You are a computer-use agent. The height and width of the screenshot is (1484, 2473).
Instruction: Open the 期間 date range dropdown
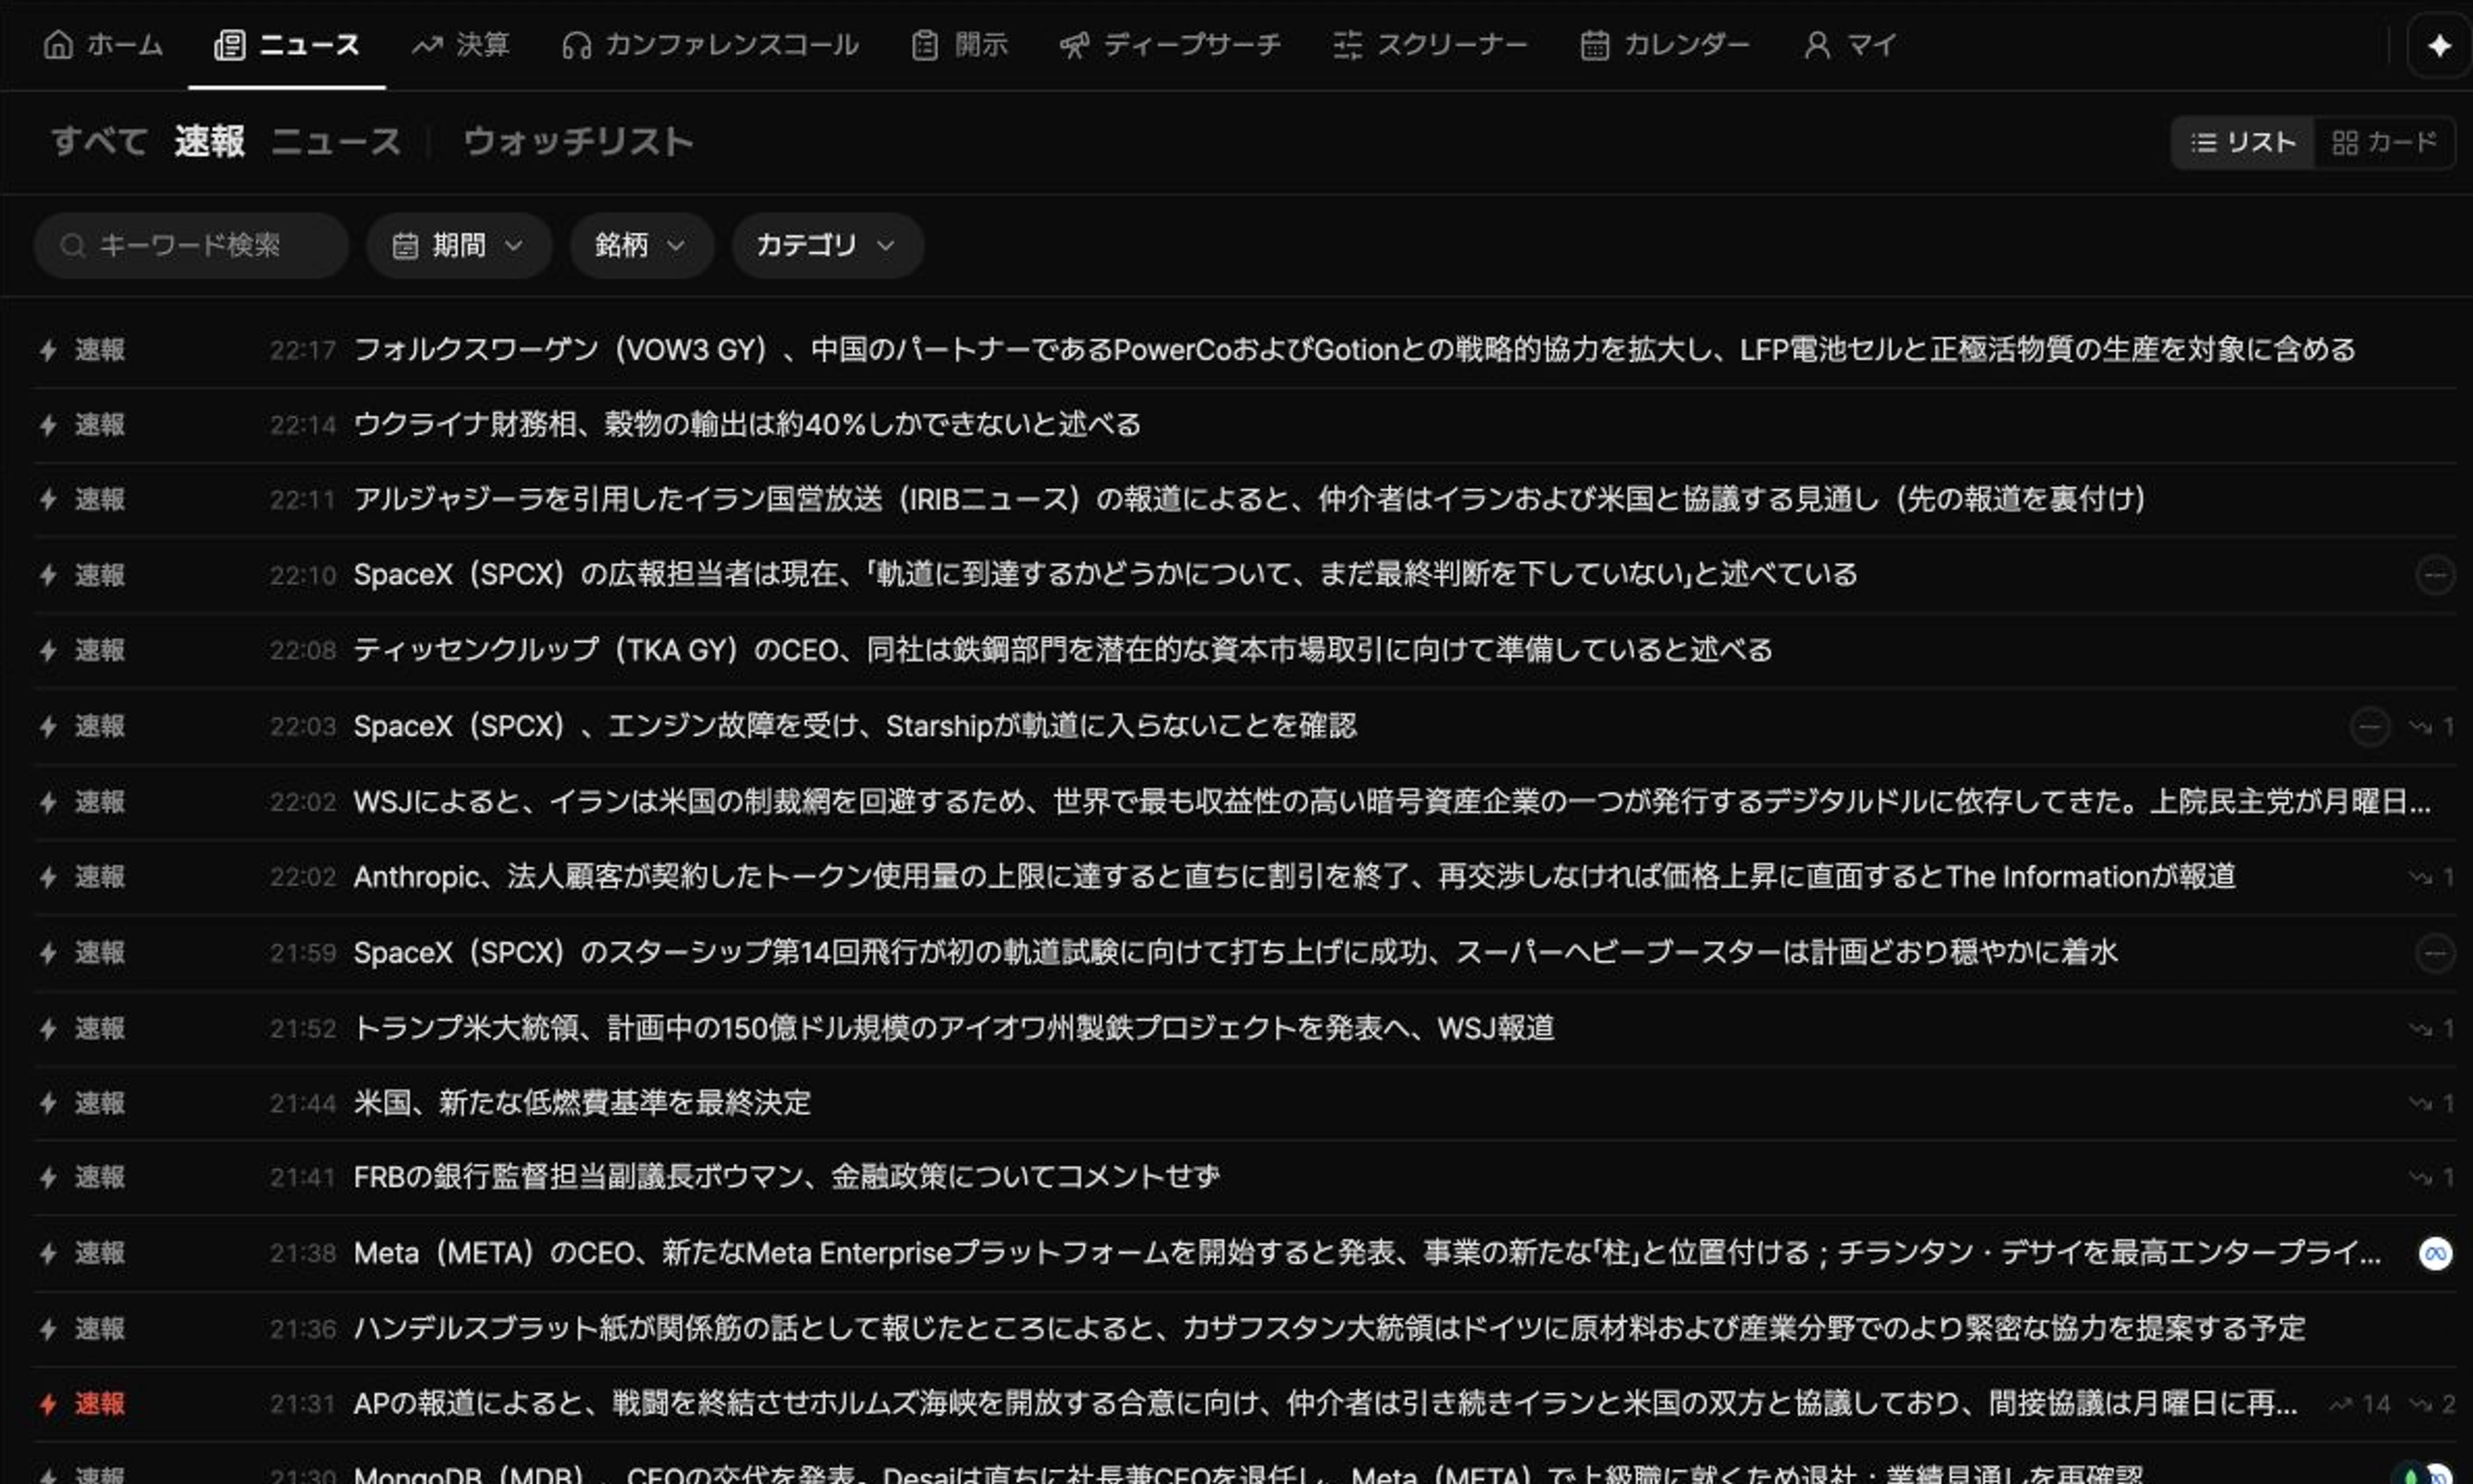[x=458, y=245]
